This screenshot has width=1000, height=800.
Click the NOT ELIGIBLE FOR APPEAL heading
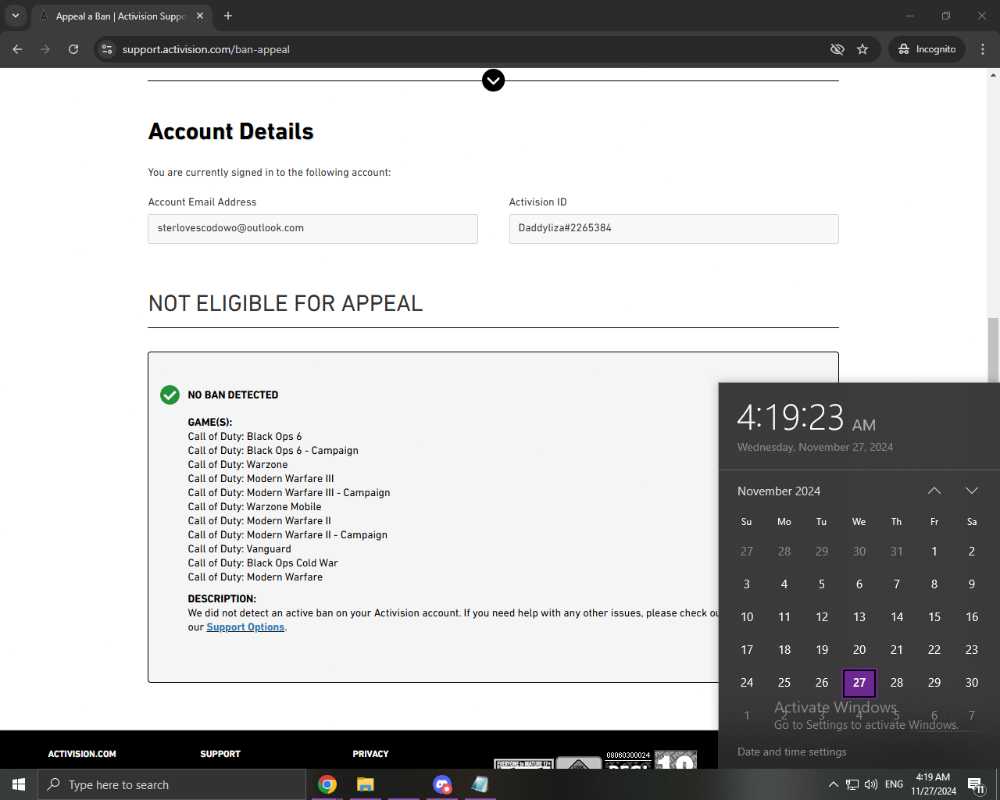coord(286,303)
